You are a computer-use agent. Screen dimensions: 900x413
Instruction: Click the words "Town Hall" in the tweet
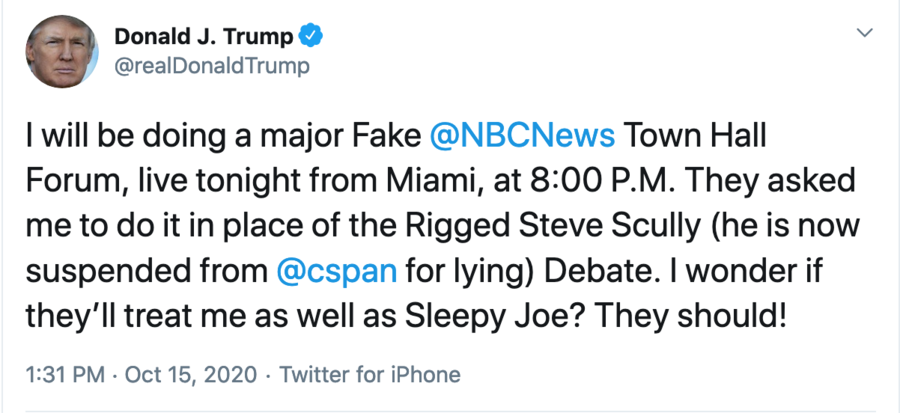(x=695, y=137)
